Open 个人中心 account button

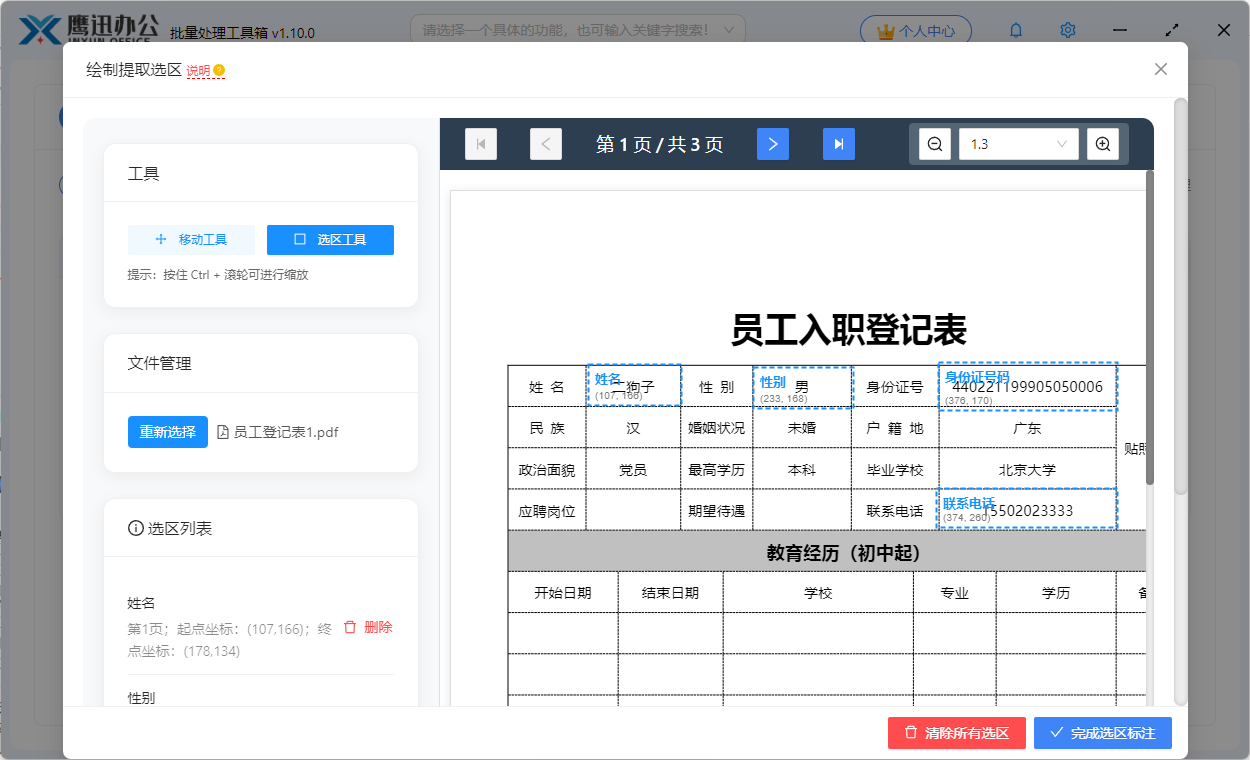pyautogui.click(x=916, y=31)
